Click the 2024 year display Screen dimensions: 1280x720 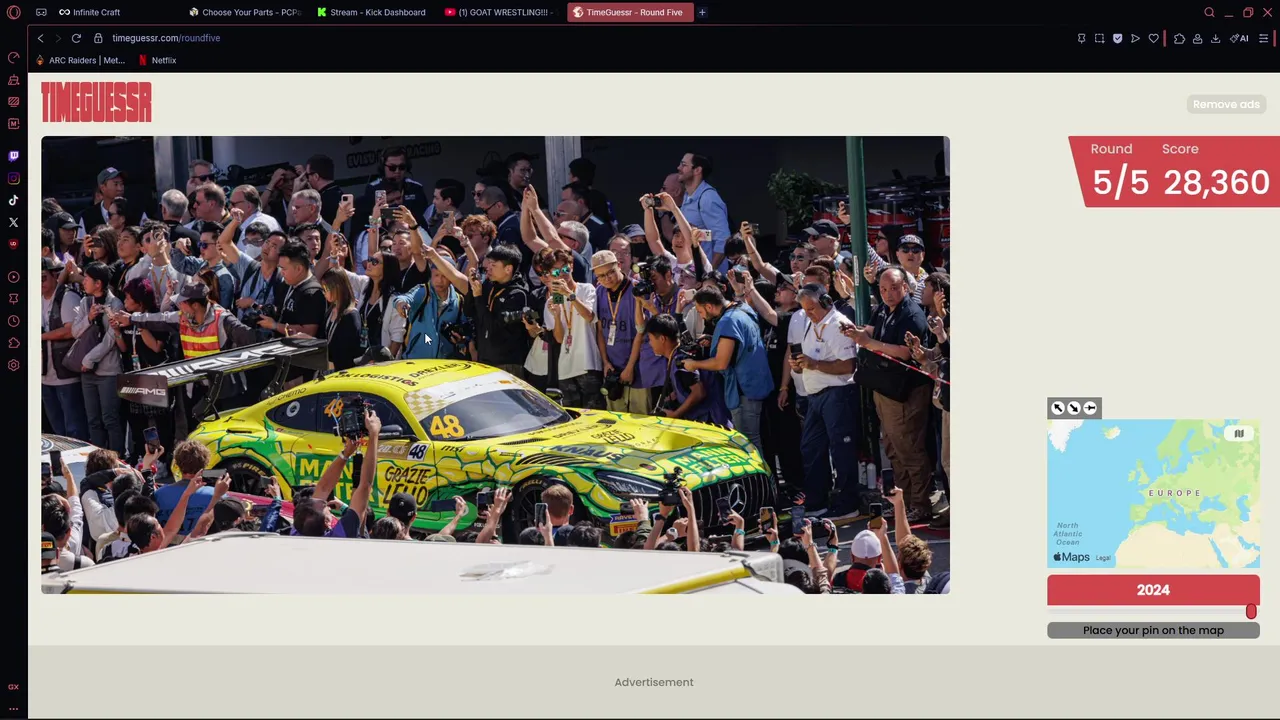1153,590
